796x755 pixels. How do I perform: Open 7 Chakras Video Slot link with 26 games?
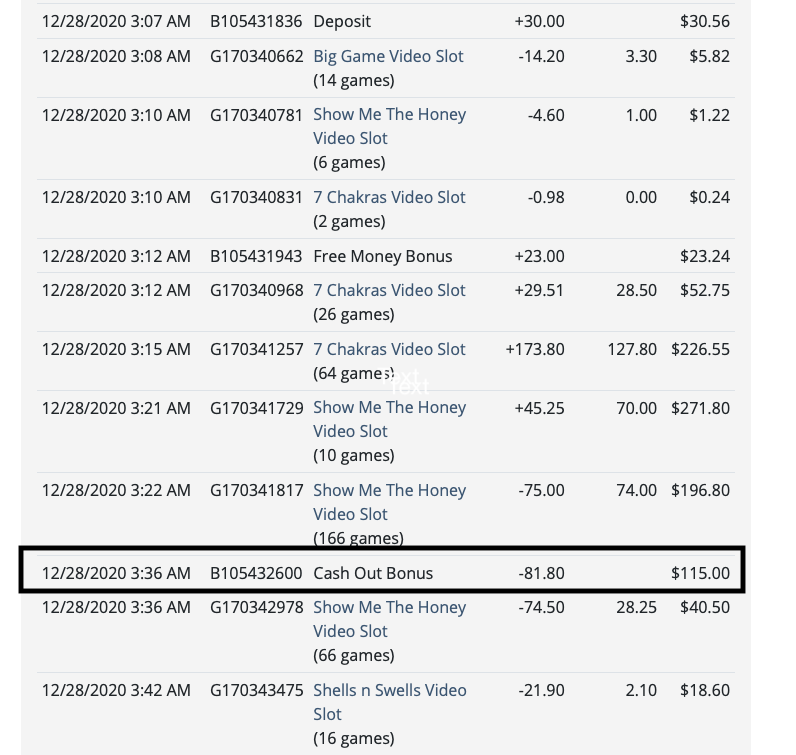(389, 290)
